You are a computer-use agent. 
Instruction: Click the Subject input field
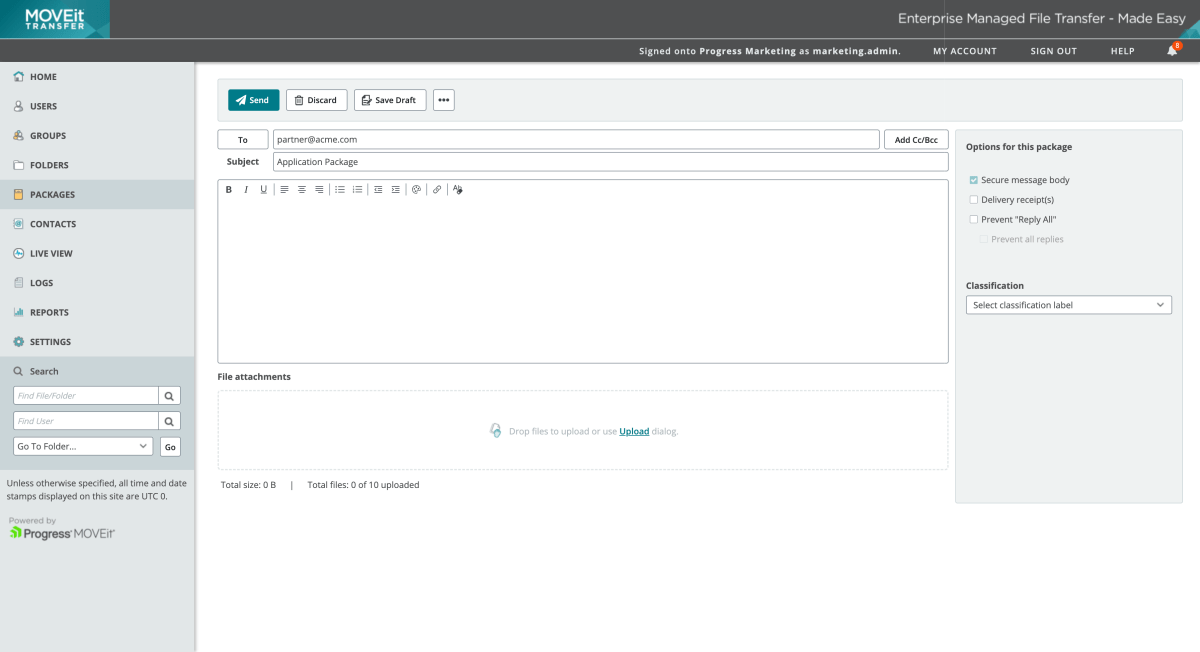pos(610,162)
